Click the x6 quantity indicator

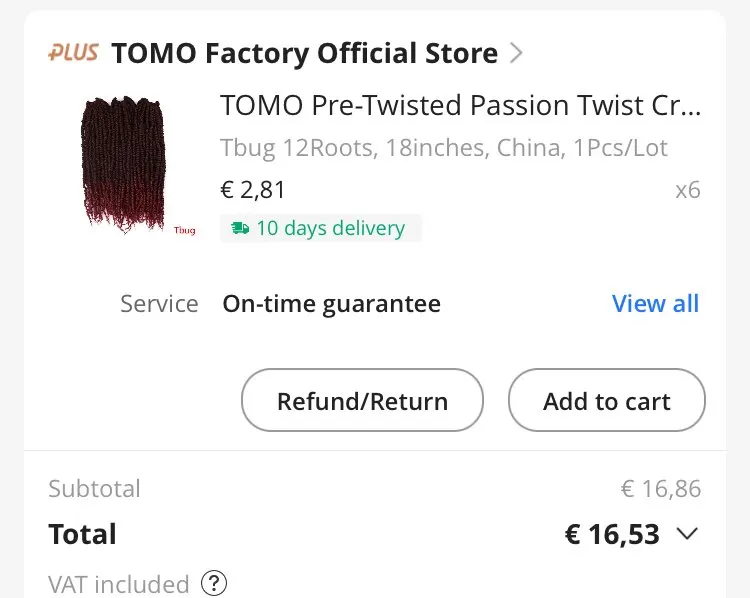(x=687, y=189)
